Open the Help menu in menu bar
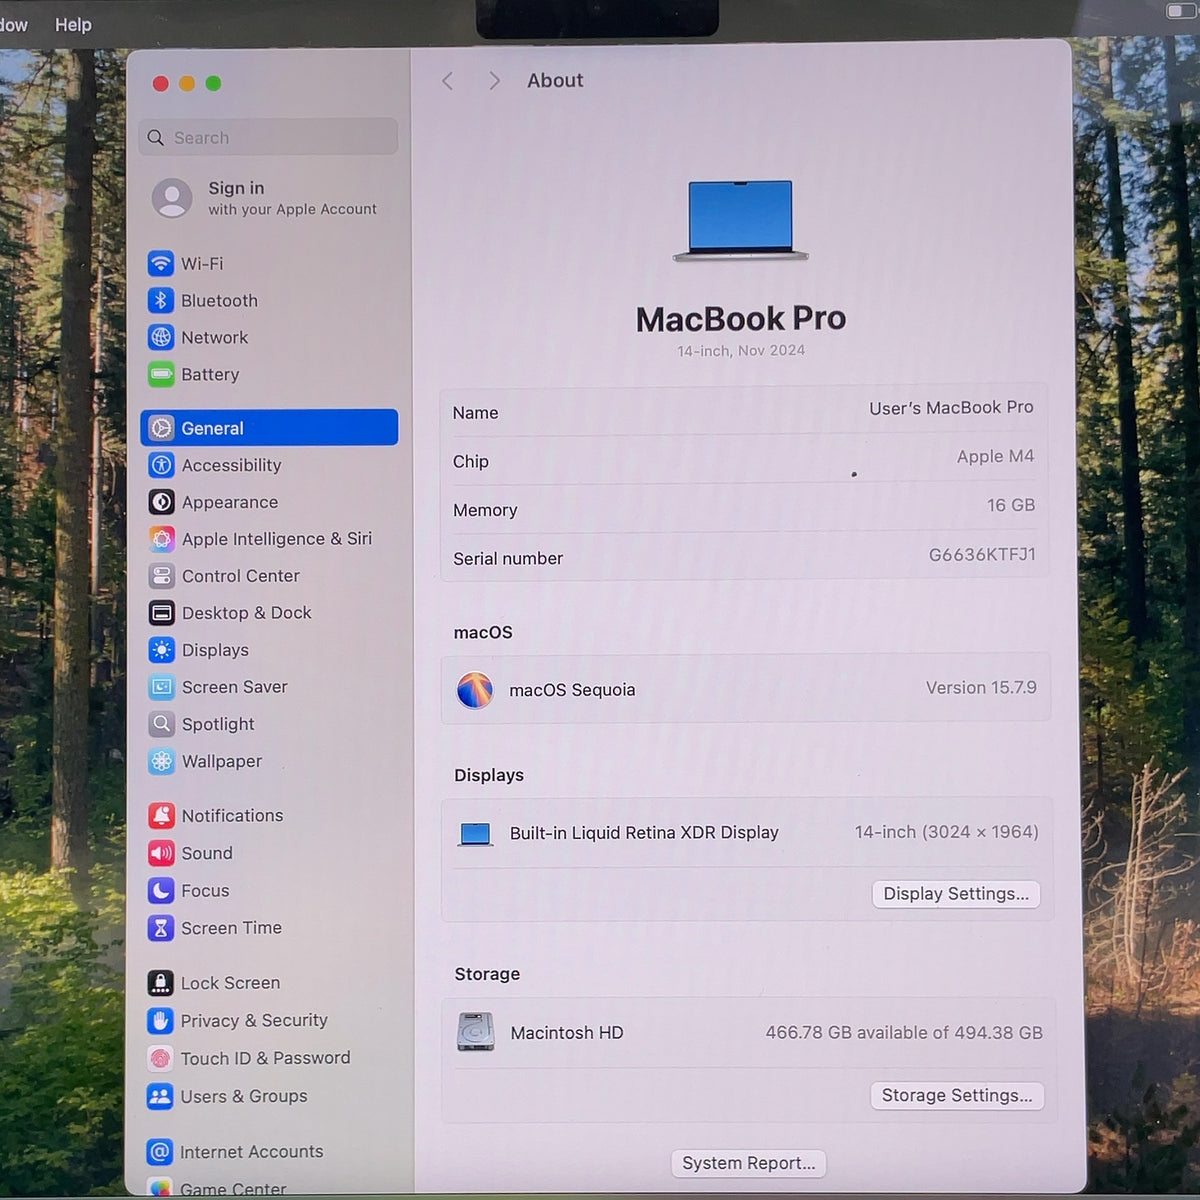Viewport: 1200px width, 1200px height. pos(73,25)
